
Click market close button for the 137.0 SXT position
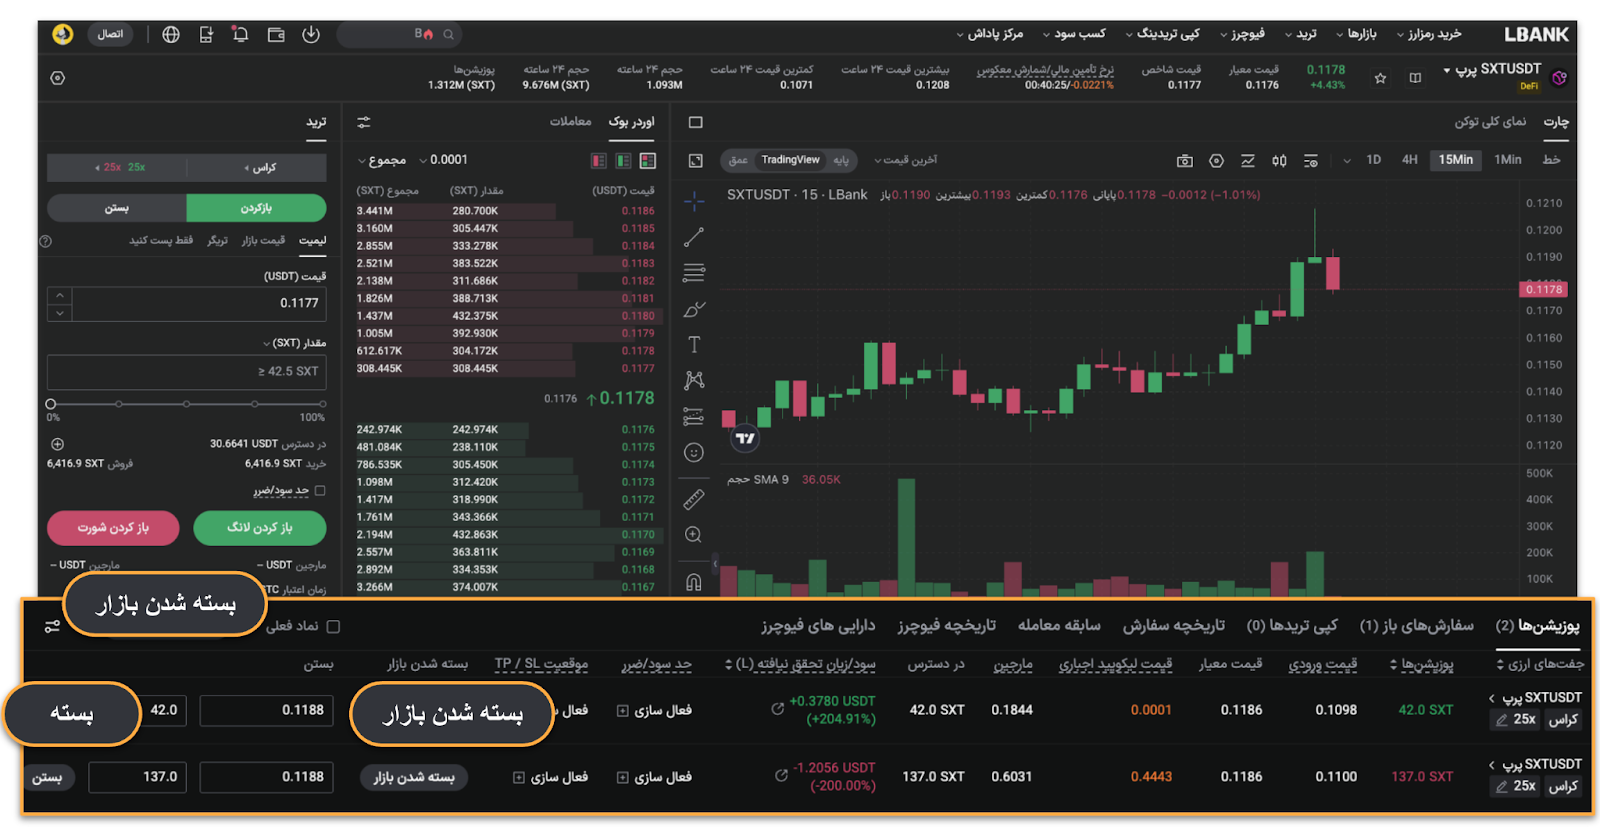tap(414, 777)
